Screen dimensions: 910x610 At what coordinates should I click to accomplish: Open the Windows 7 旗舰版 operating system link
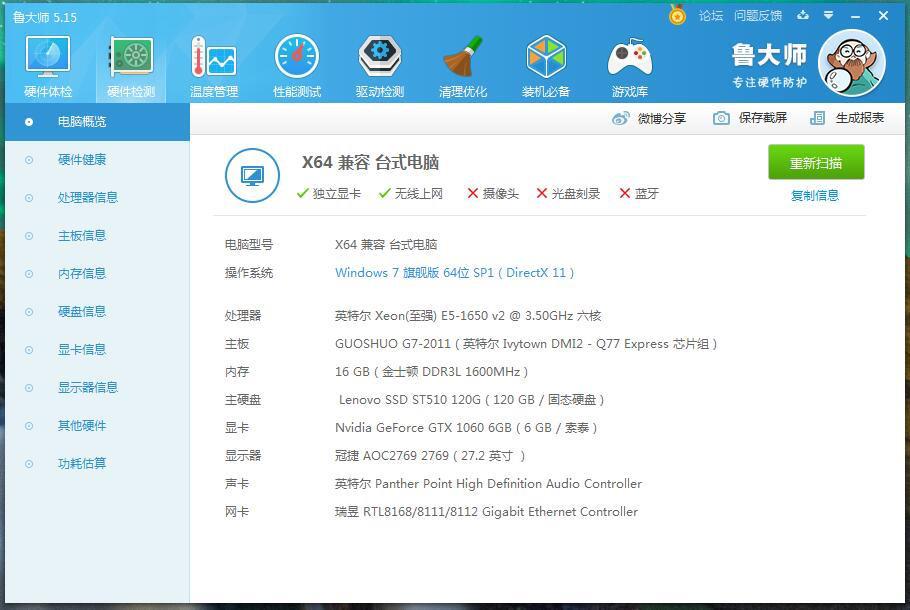pyautogui.click(x=454, y=273)
